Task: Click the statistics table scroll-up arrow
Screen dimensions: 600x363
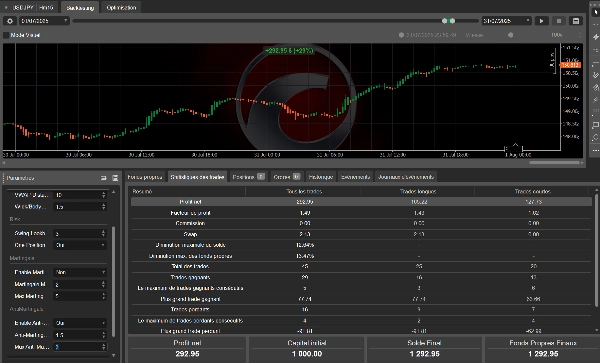Action: click(x=597, y=190)
